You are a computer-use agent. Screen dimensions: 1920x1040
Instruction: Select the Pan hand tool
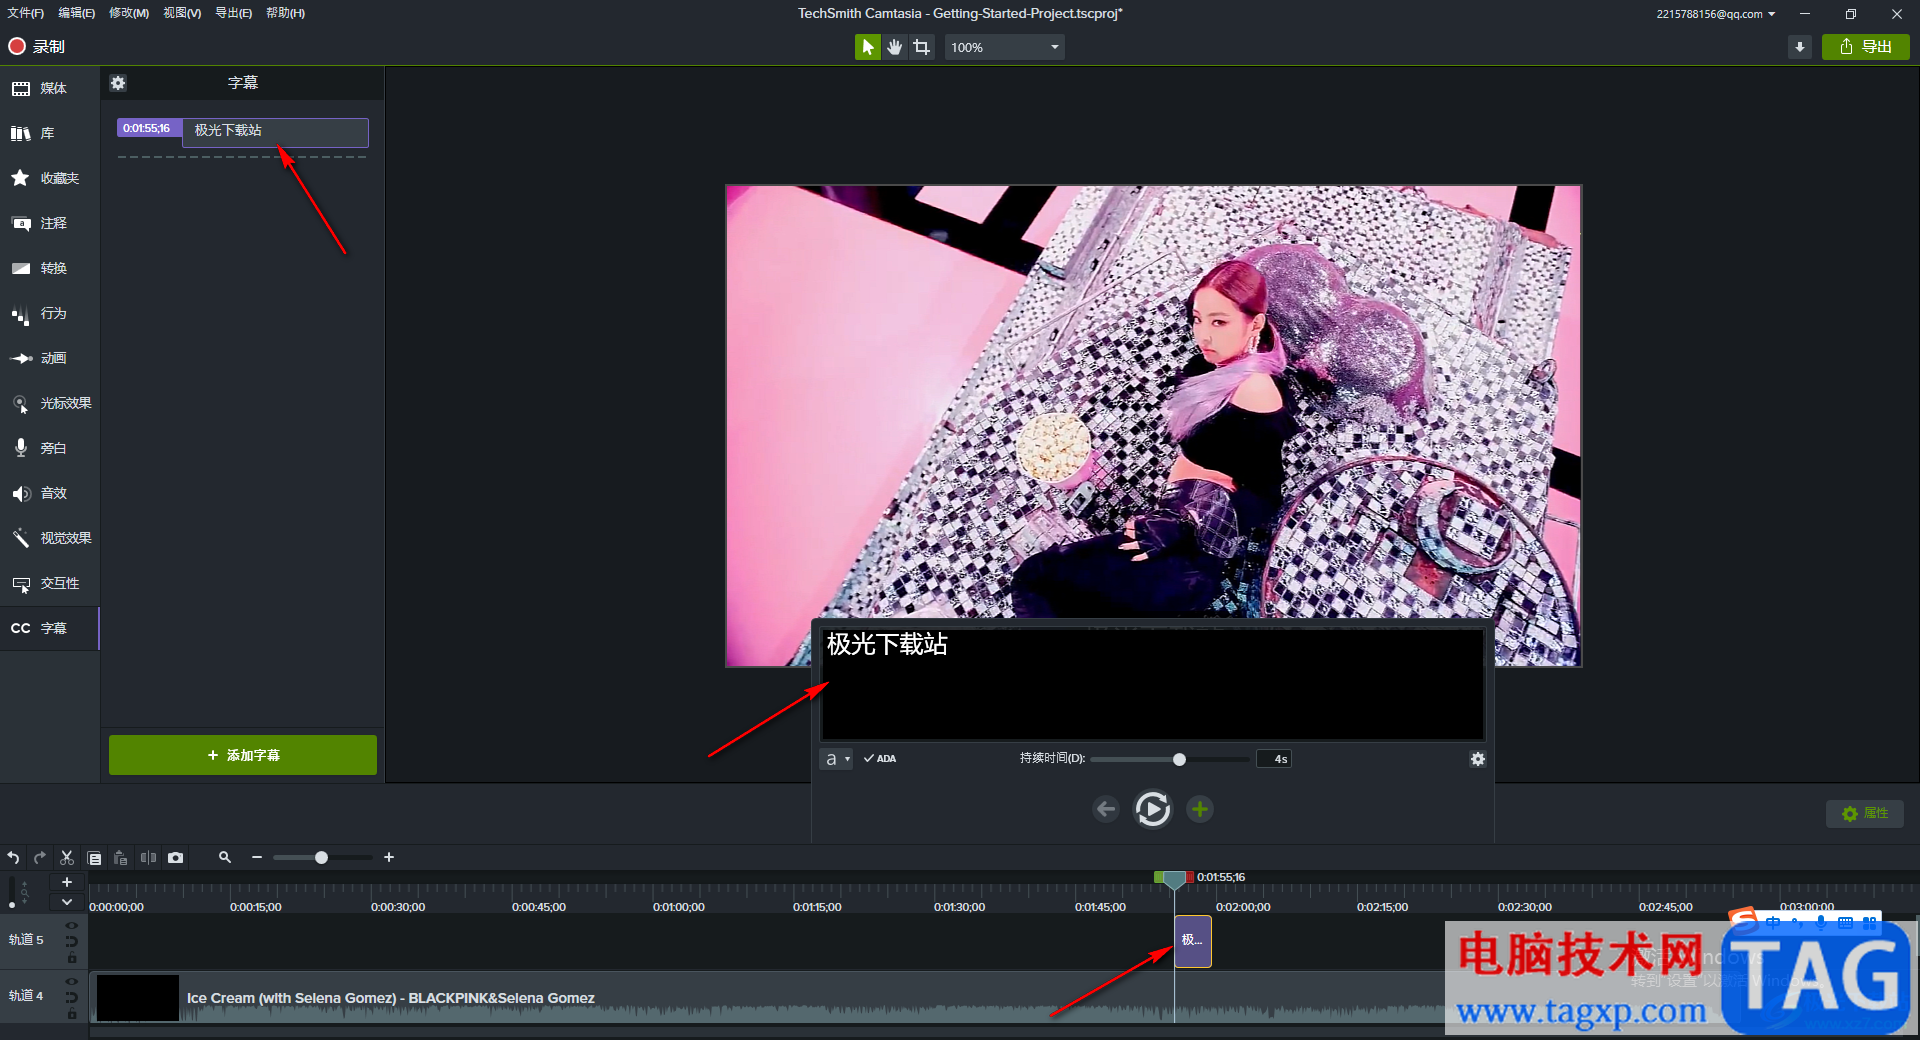895,47
